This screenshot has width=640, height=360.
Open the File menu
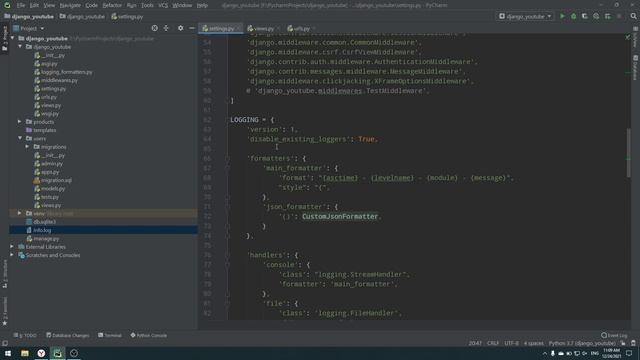pyautogui.click(x=21, y=5)
